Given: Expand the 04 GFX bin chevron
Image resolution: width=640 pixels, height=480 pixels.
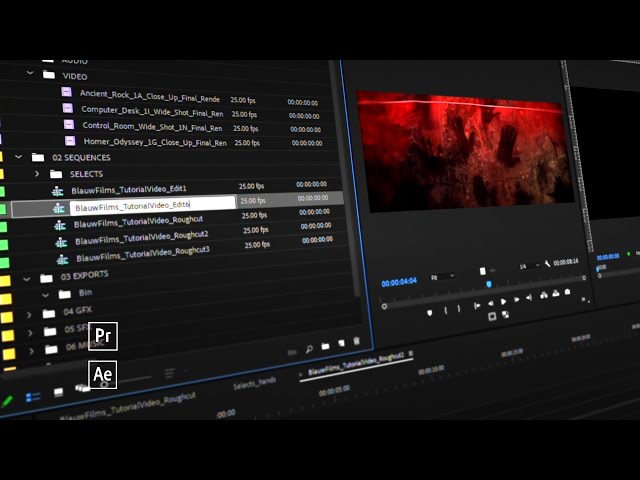Looking at the screenshot, I should 29,315.
